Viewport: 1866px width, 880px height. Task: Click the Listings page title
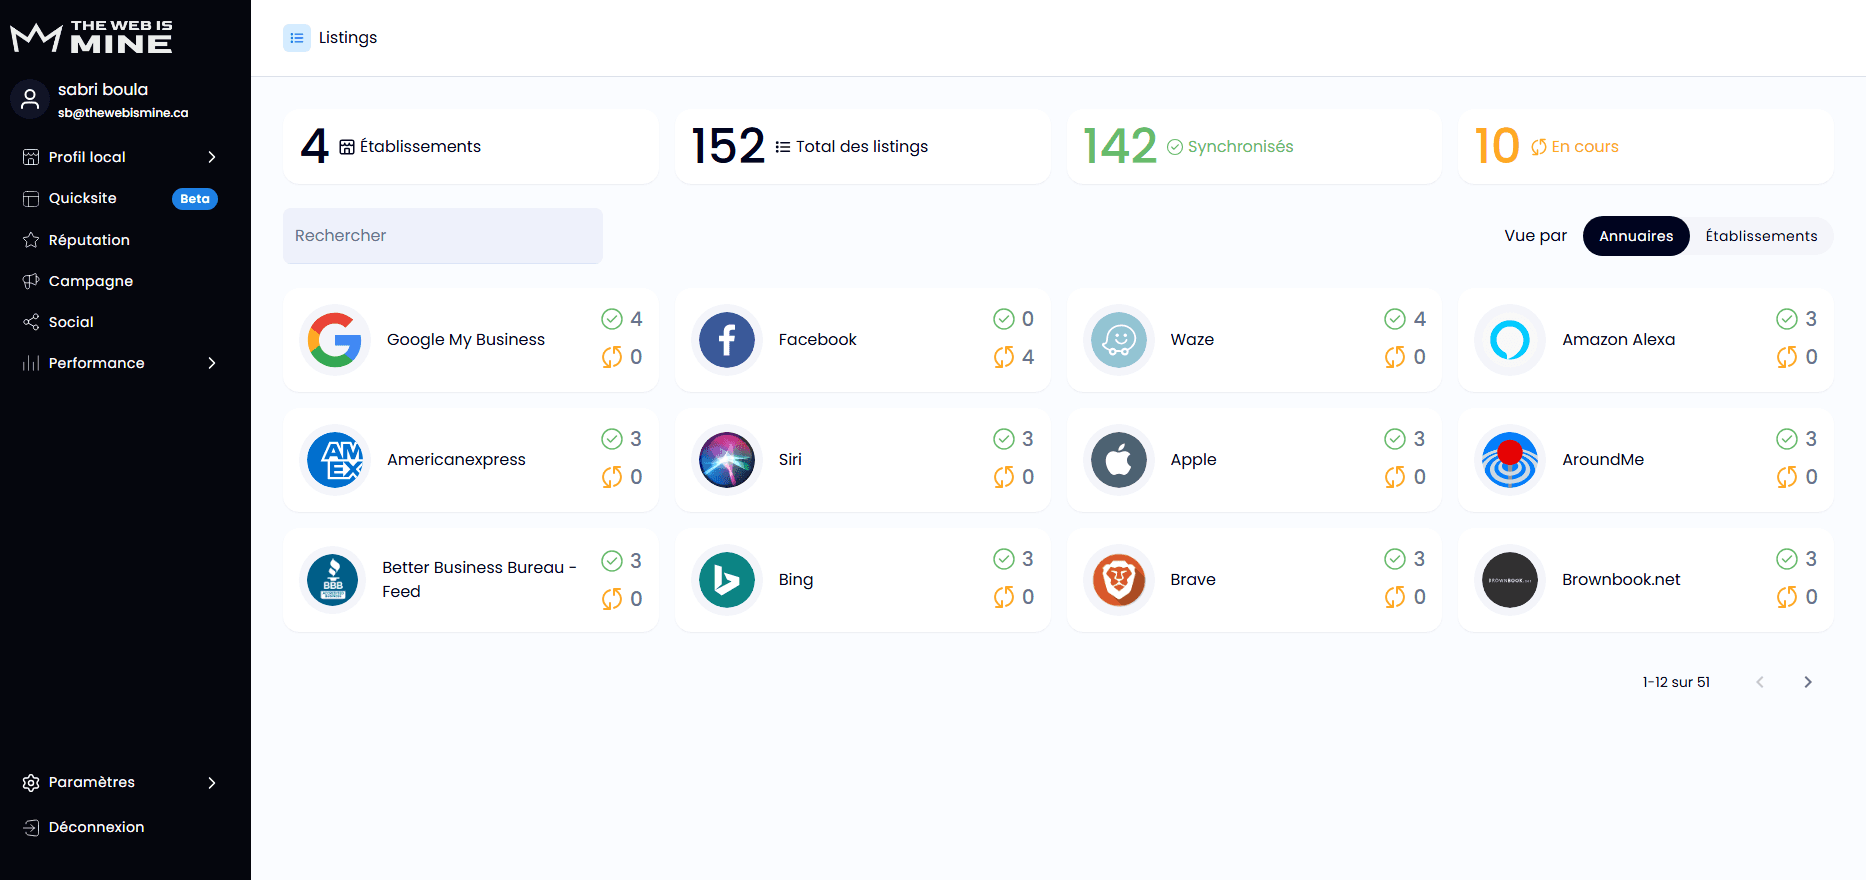pyautogui.click(x=348, y=38)
